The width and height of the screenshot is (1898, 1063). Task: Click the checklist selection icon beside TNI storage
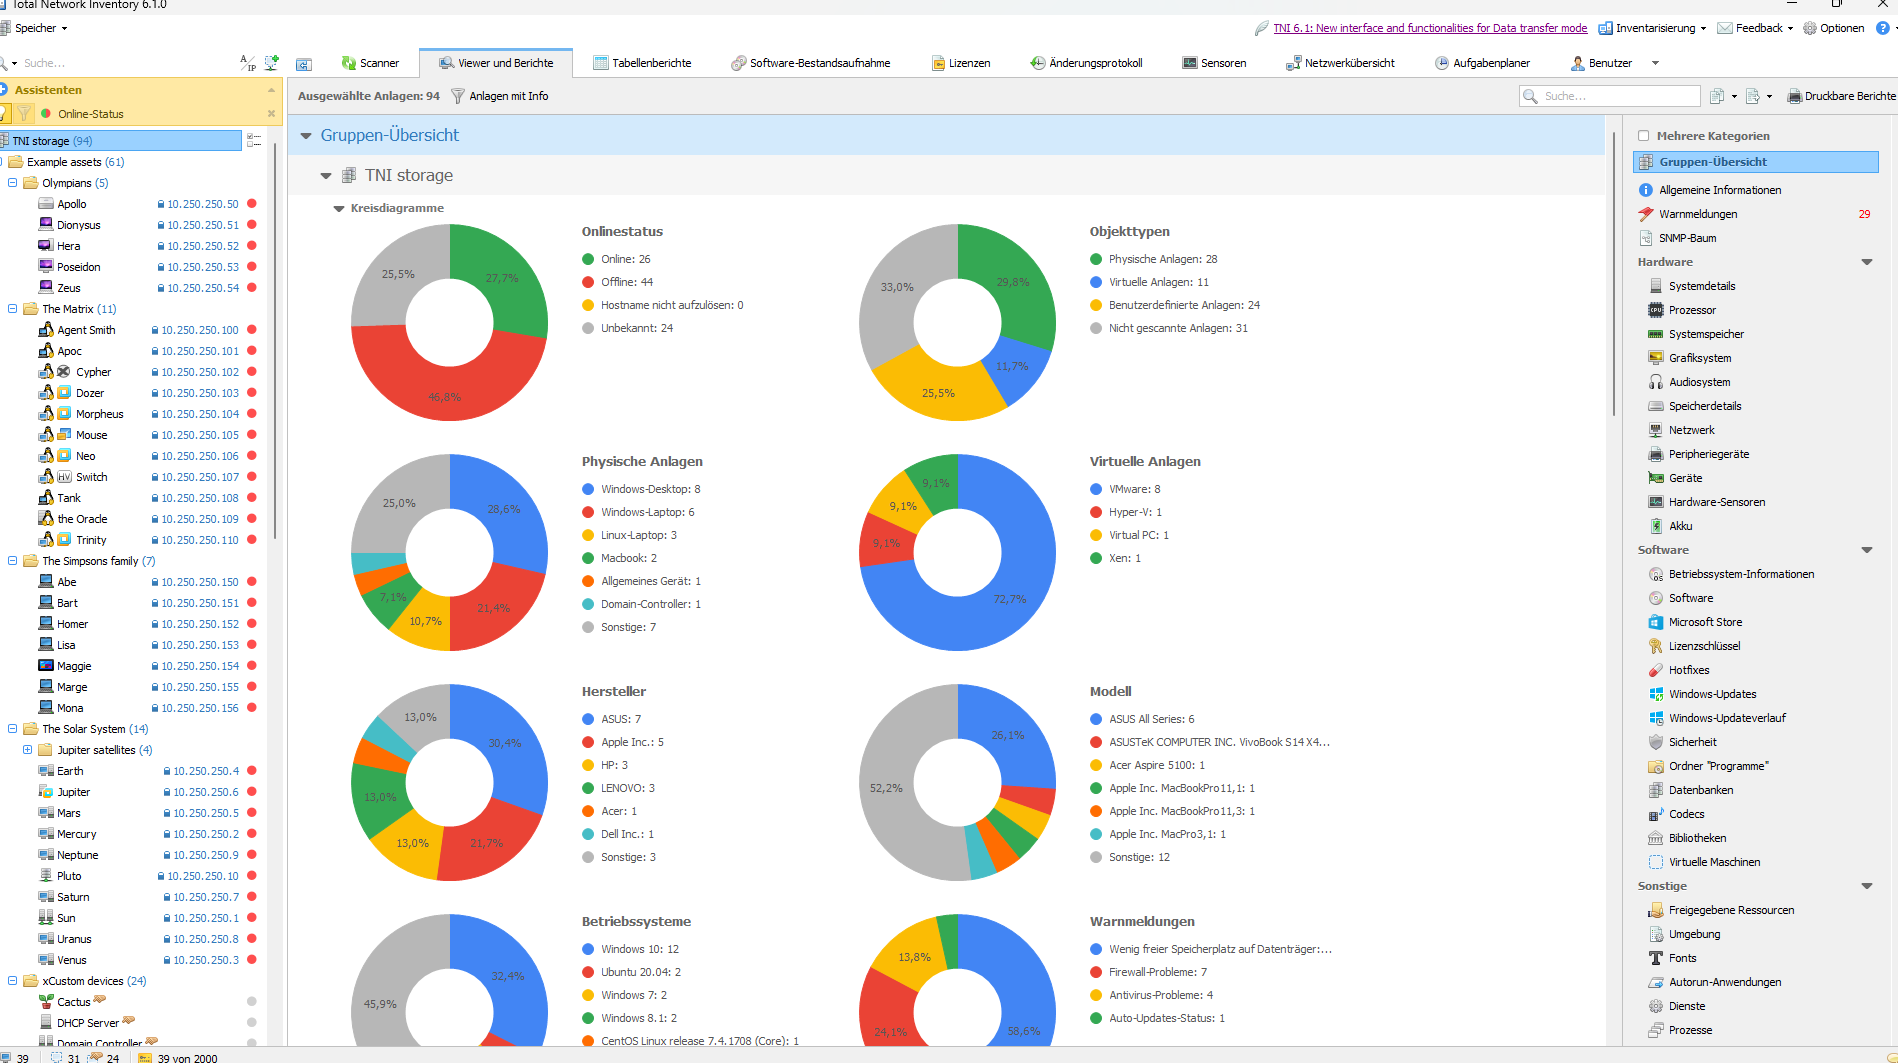click(x=254, y=141)
